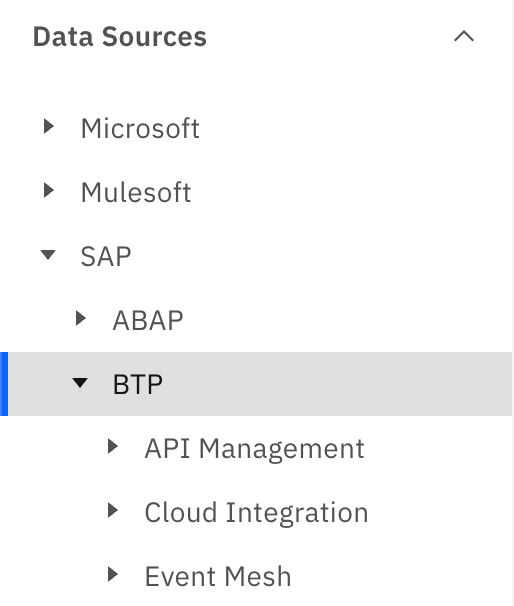
Task: Expand the Microsoft node arrow
Action: pos(49,126)
